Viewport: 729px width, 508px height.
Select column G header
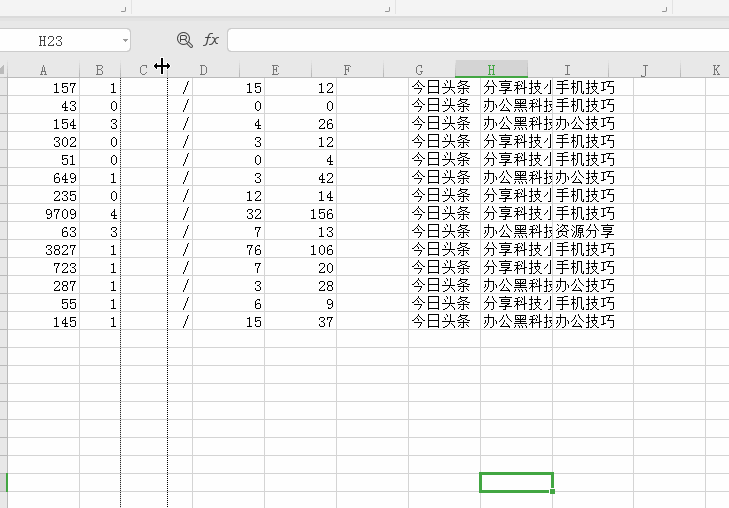[419, 70]
